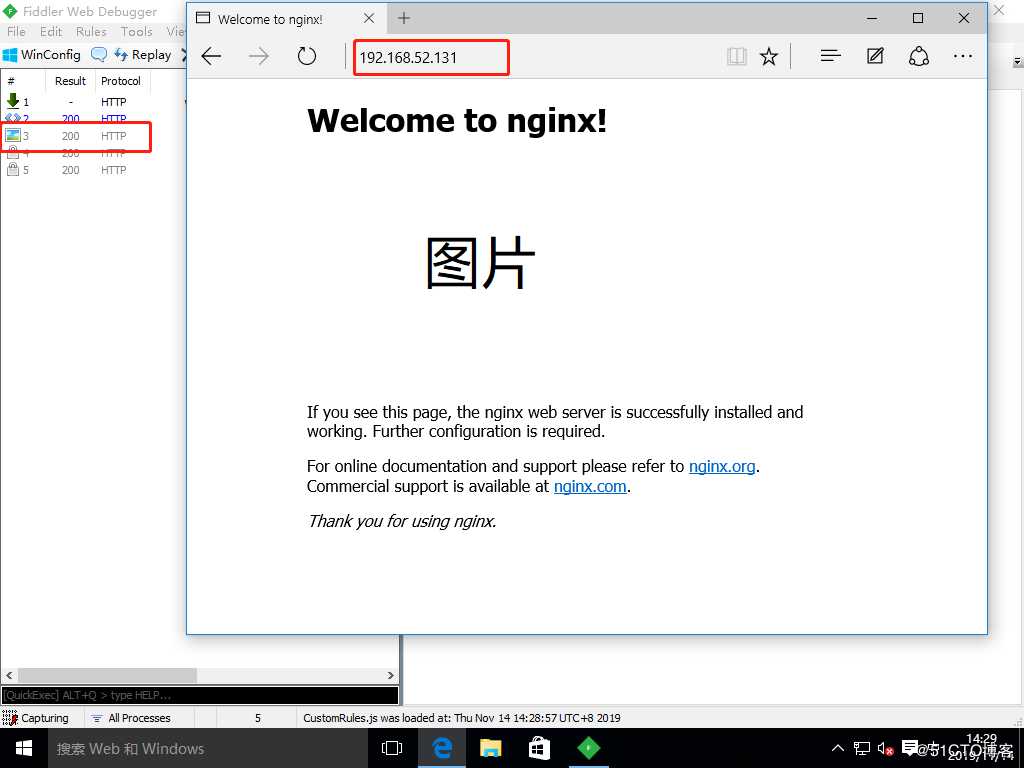Open File Explorer from taskbar
Screen dimensions: 1024x768
(490, 748)
